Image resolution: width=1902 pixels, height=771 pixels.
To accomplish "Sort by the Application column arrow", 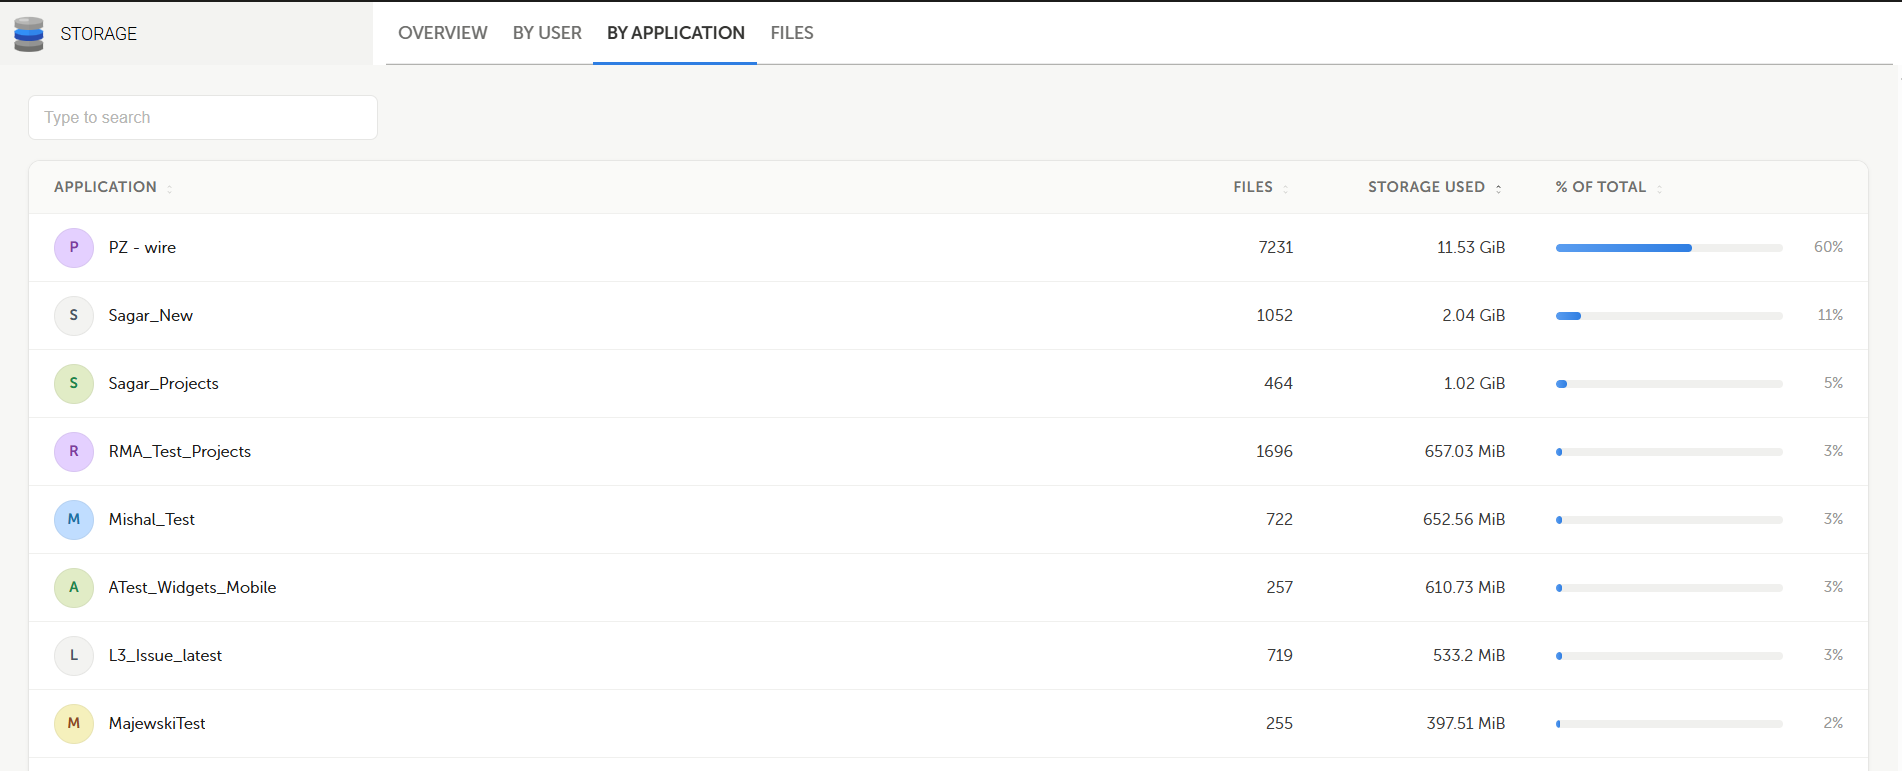I will (x=170, y=189).
